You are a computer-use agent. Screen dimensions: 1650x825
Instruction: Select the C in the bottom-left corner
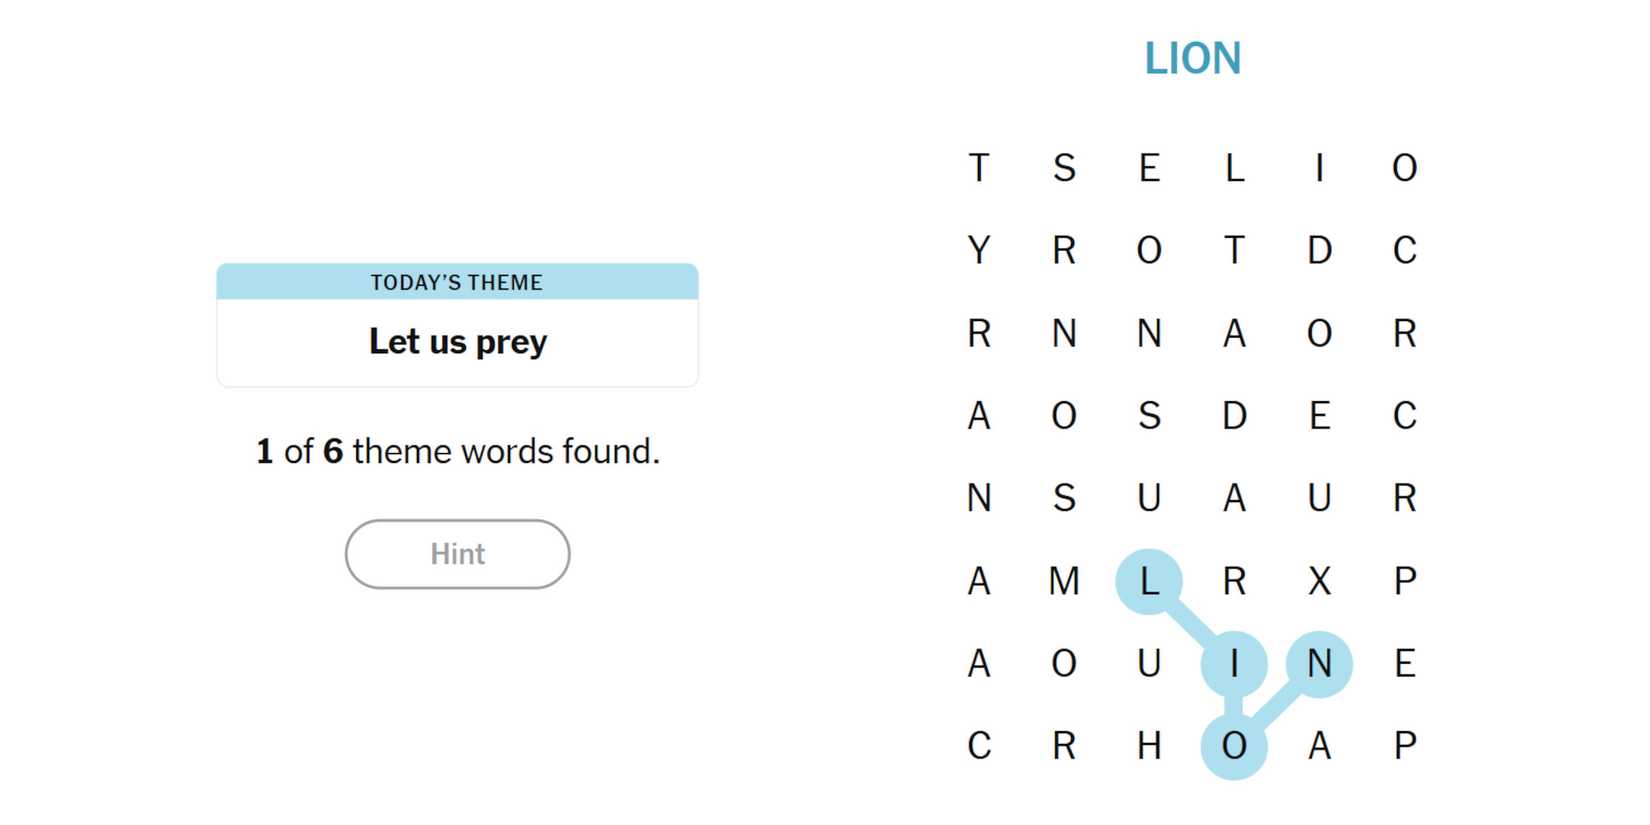tap(979, 746)
